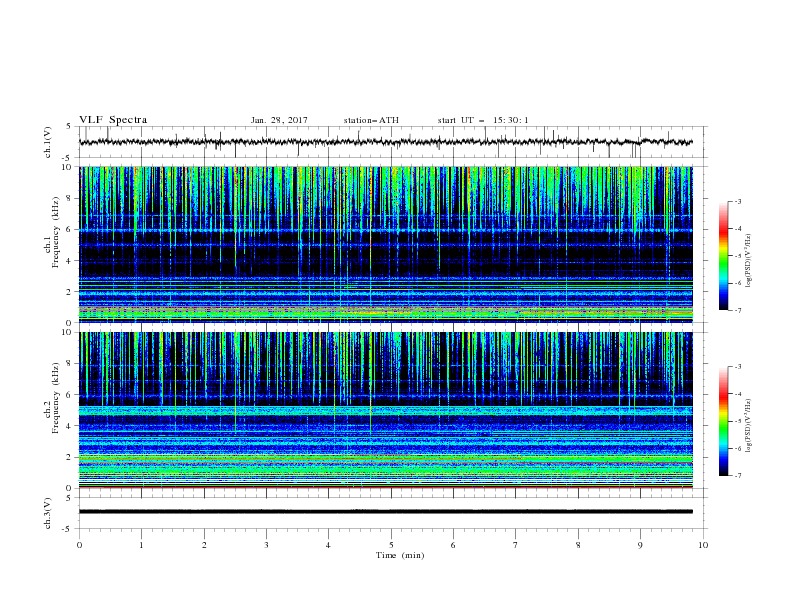Select the date text "Jan. 28, 2017"
The image size is (792, 612).
(x=279, y=120)
